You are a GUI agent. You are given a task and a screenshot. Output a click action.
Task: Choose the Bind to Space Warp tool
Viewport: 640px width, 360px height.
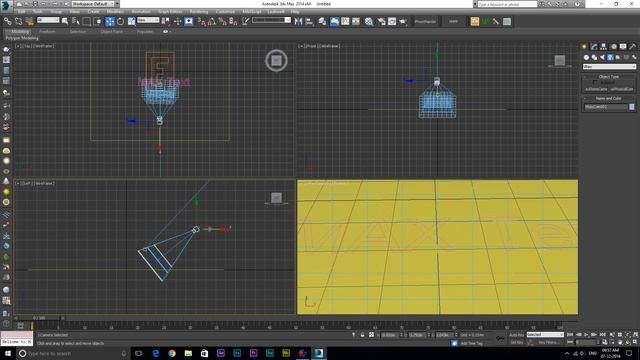tap(29, 21)
